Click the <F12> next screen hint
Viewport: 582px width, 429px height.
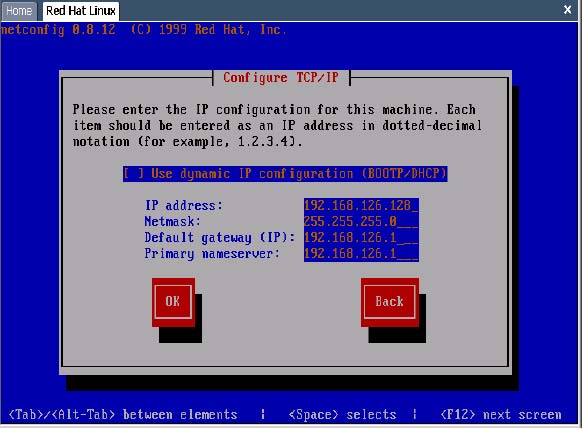pyautogui.click(x=501, y=415)
